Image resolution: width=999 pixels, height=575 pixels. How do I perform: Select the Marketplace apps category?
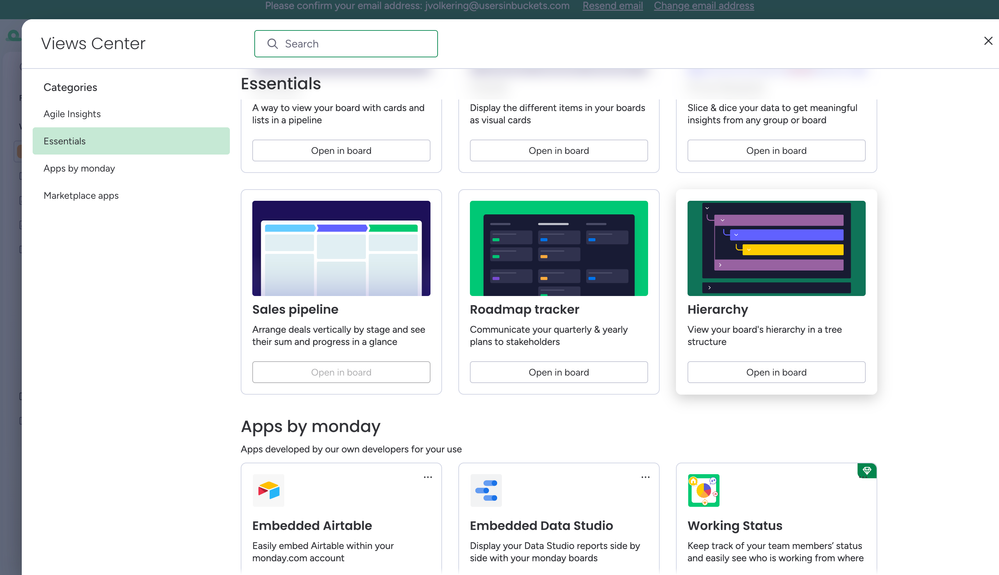(81, 196)
